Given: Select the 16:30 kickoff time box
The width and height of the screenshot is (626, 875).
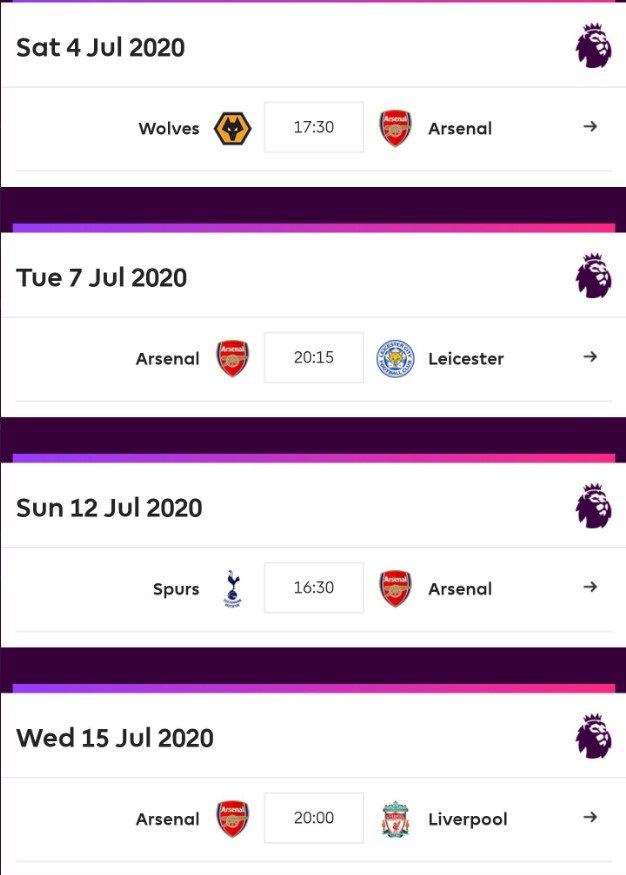Looking at the screenshot, I should coord(314,588).
